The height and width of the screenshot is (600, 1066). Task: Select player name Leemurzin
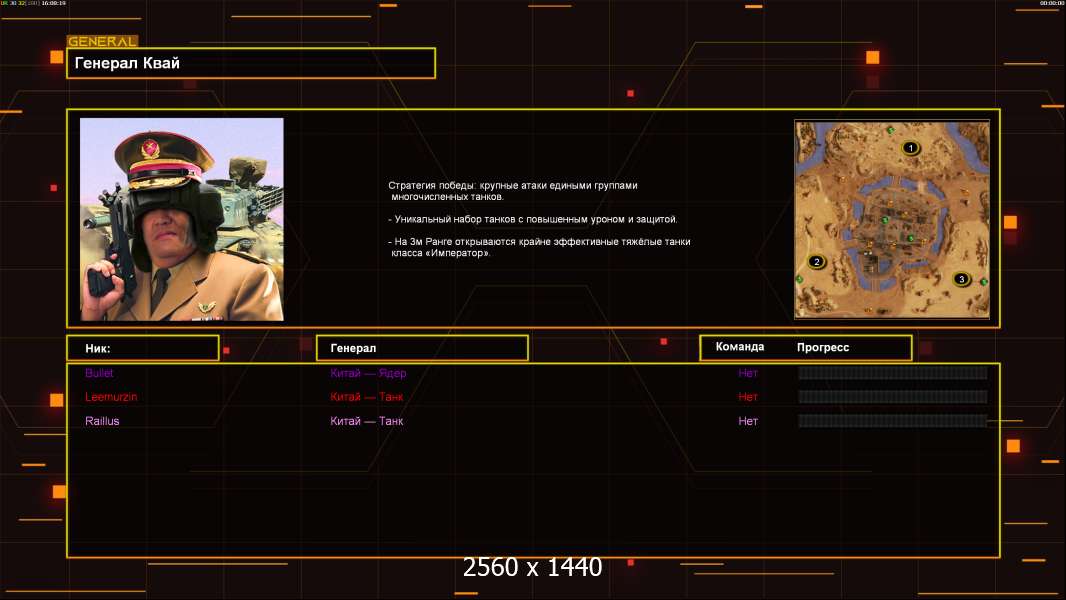[111, 397]
